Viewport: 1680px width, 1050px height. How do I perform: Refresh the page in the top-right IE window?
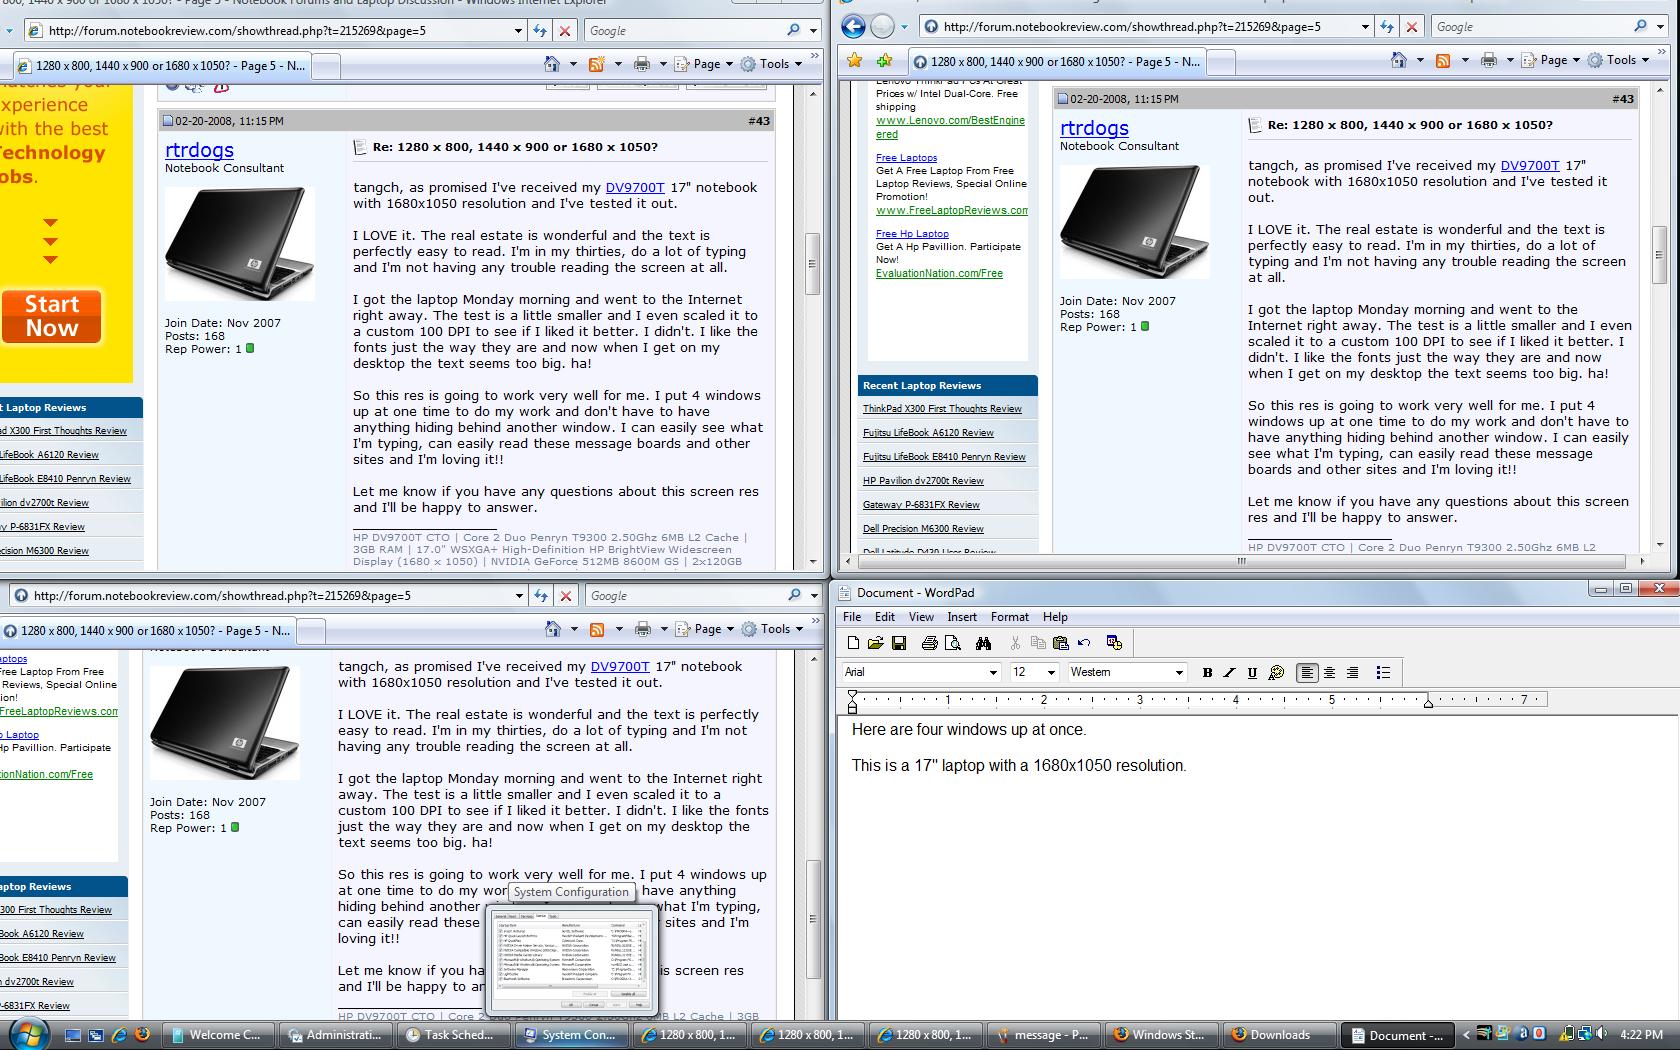tap(1387, 27)
